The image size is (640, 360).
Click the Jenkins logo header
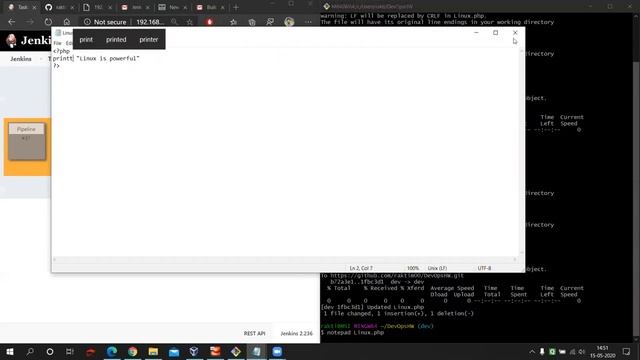point(29,40)
